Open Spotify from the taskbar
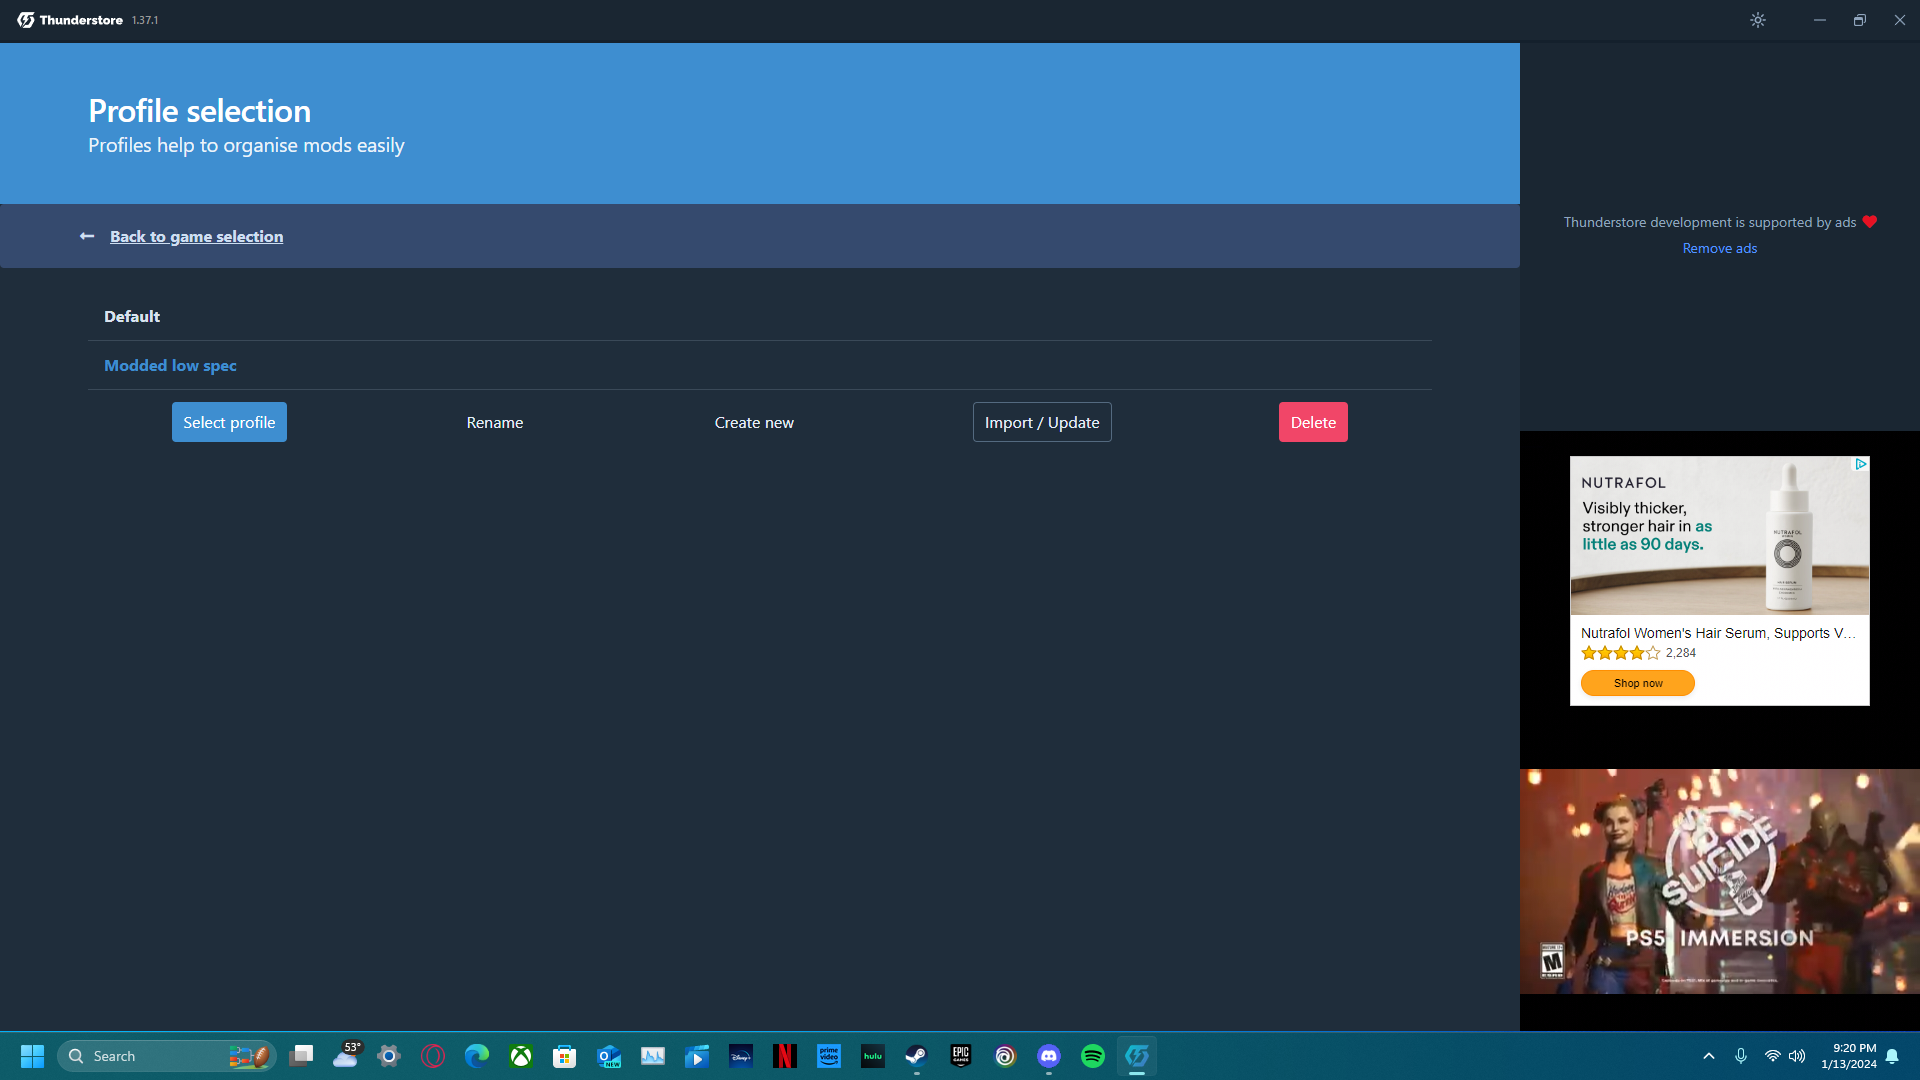 (x=1092, y=1056)
